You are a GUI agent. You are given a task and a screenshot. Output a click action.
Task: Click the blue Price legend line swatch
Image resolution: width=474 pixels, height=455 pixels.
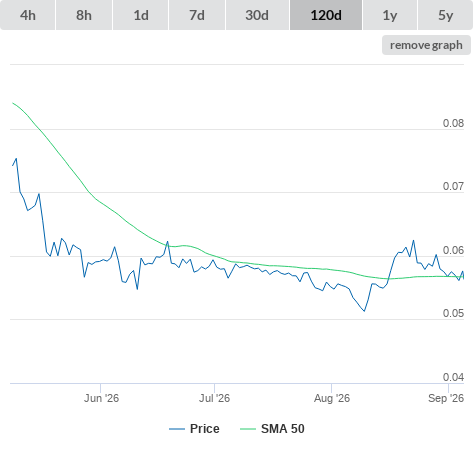(x=177, y=429)
